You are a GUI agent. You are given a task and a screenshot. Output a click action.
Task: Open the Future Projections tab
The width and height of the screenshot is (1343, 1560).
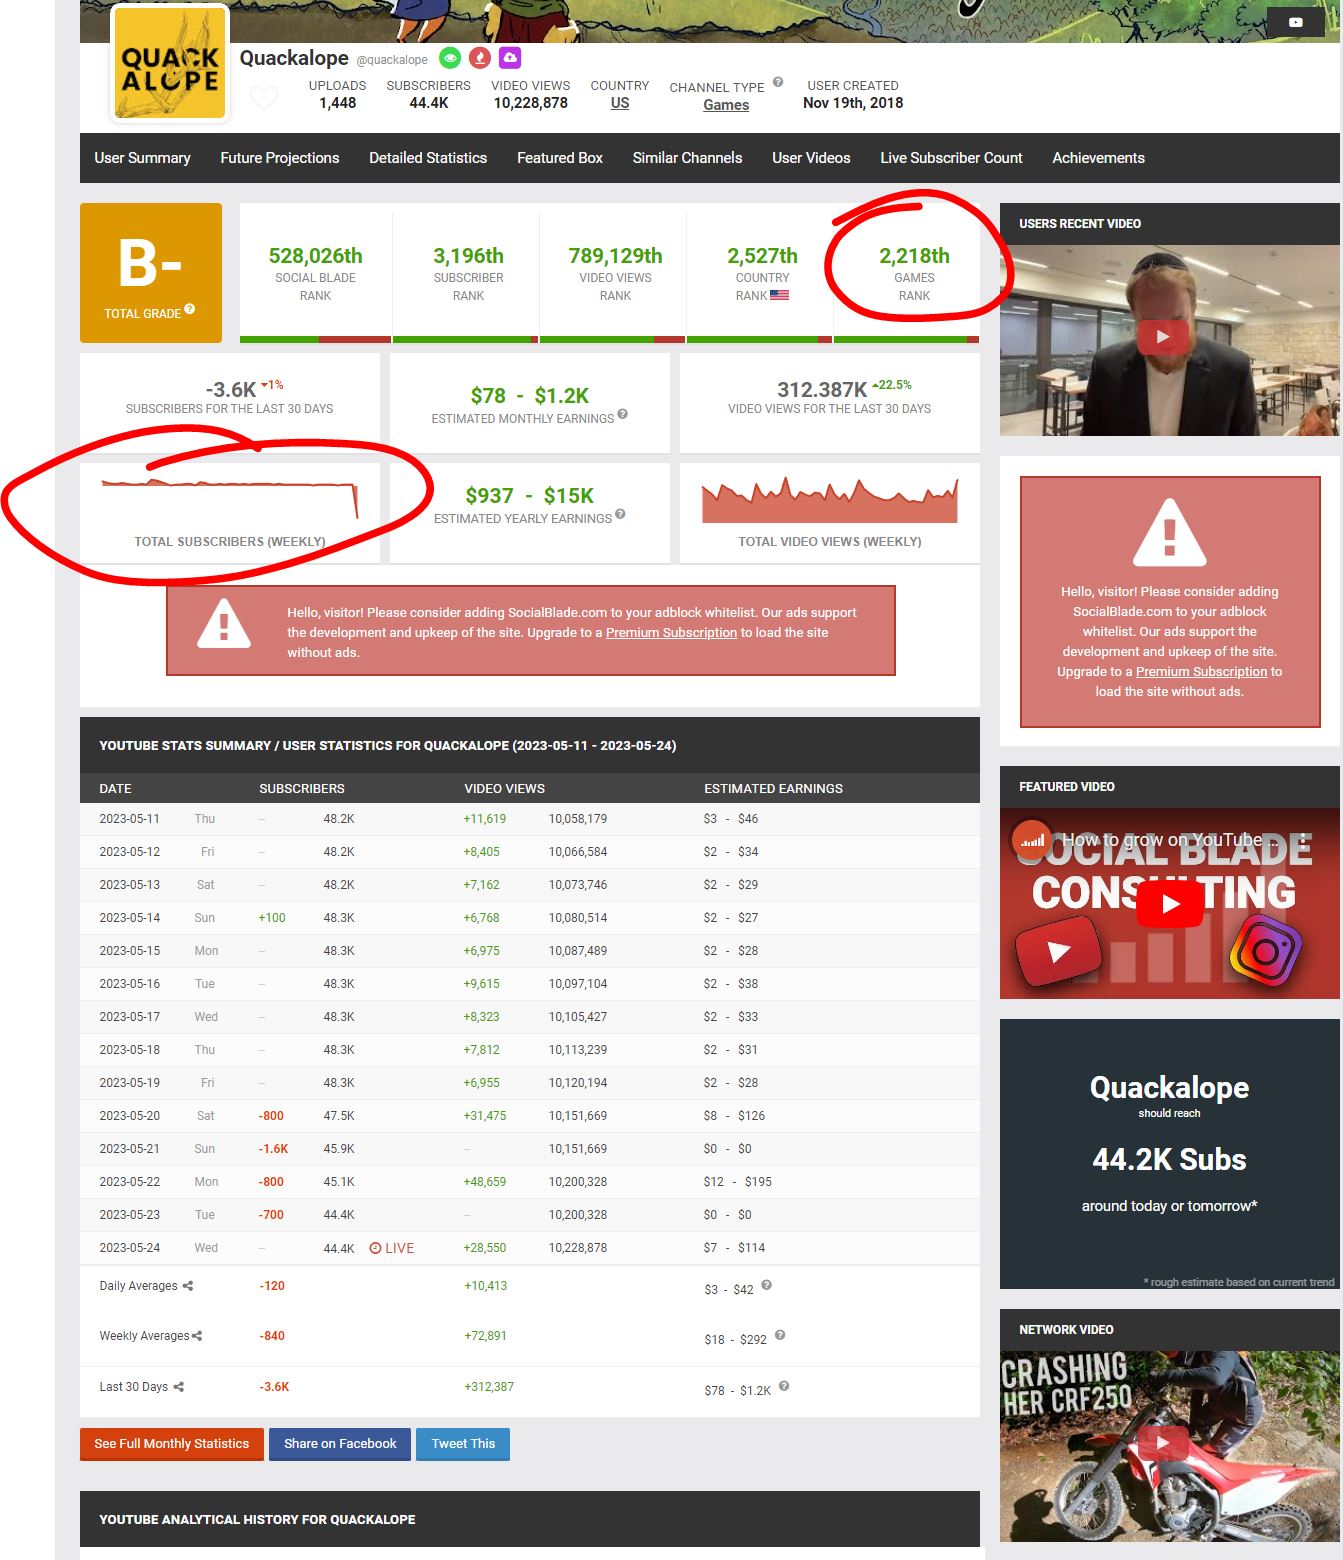point(280,158)
